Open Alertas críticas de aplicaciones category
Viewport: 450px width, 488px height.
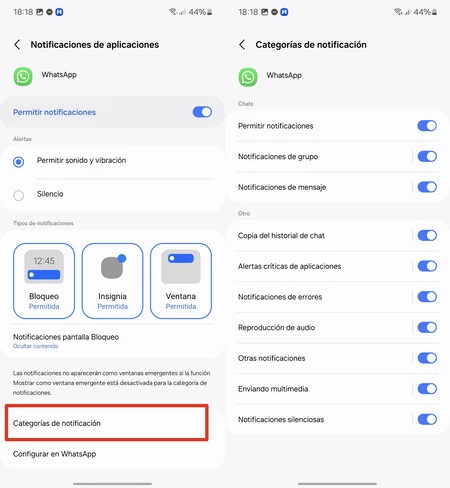coord(322,266)
